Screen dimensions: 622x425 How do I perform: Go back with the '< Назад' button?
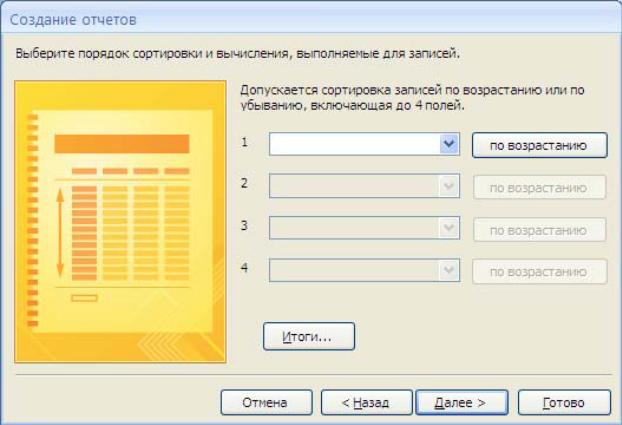pyautogui.click(x=366, y=402)
